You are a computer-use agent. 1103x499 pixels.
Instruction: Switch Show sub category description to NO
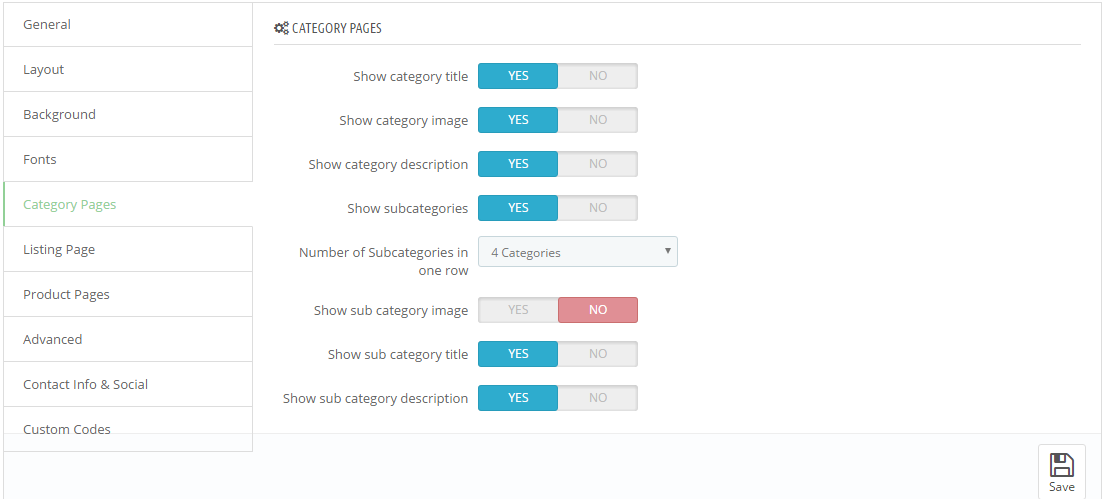(x=598, y=398)
